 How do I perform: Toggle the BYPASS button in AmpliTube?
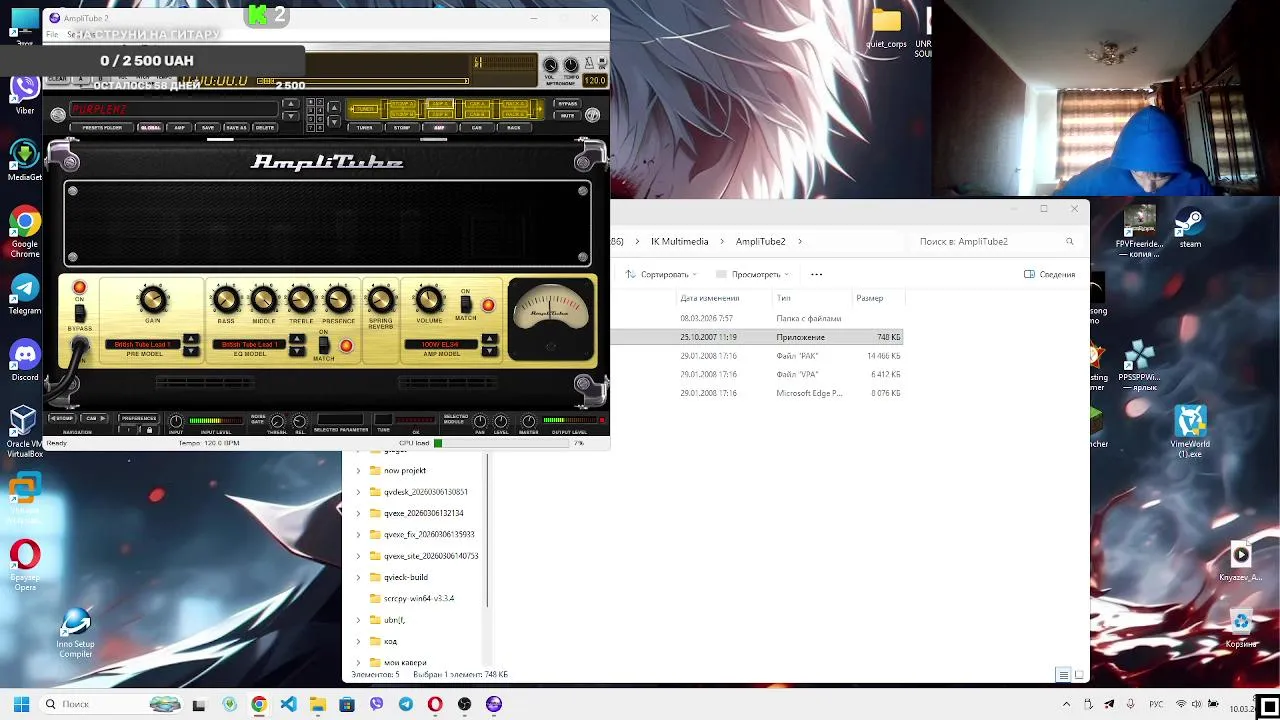pyautogui.click(x=567, y=104)
